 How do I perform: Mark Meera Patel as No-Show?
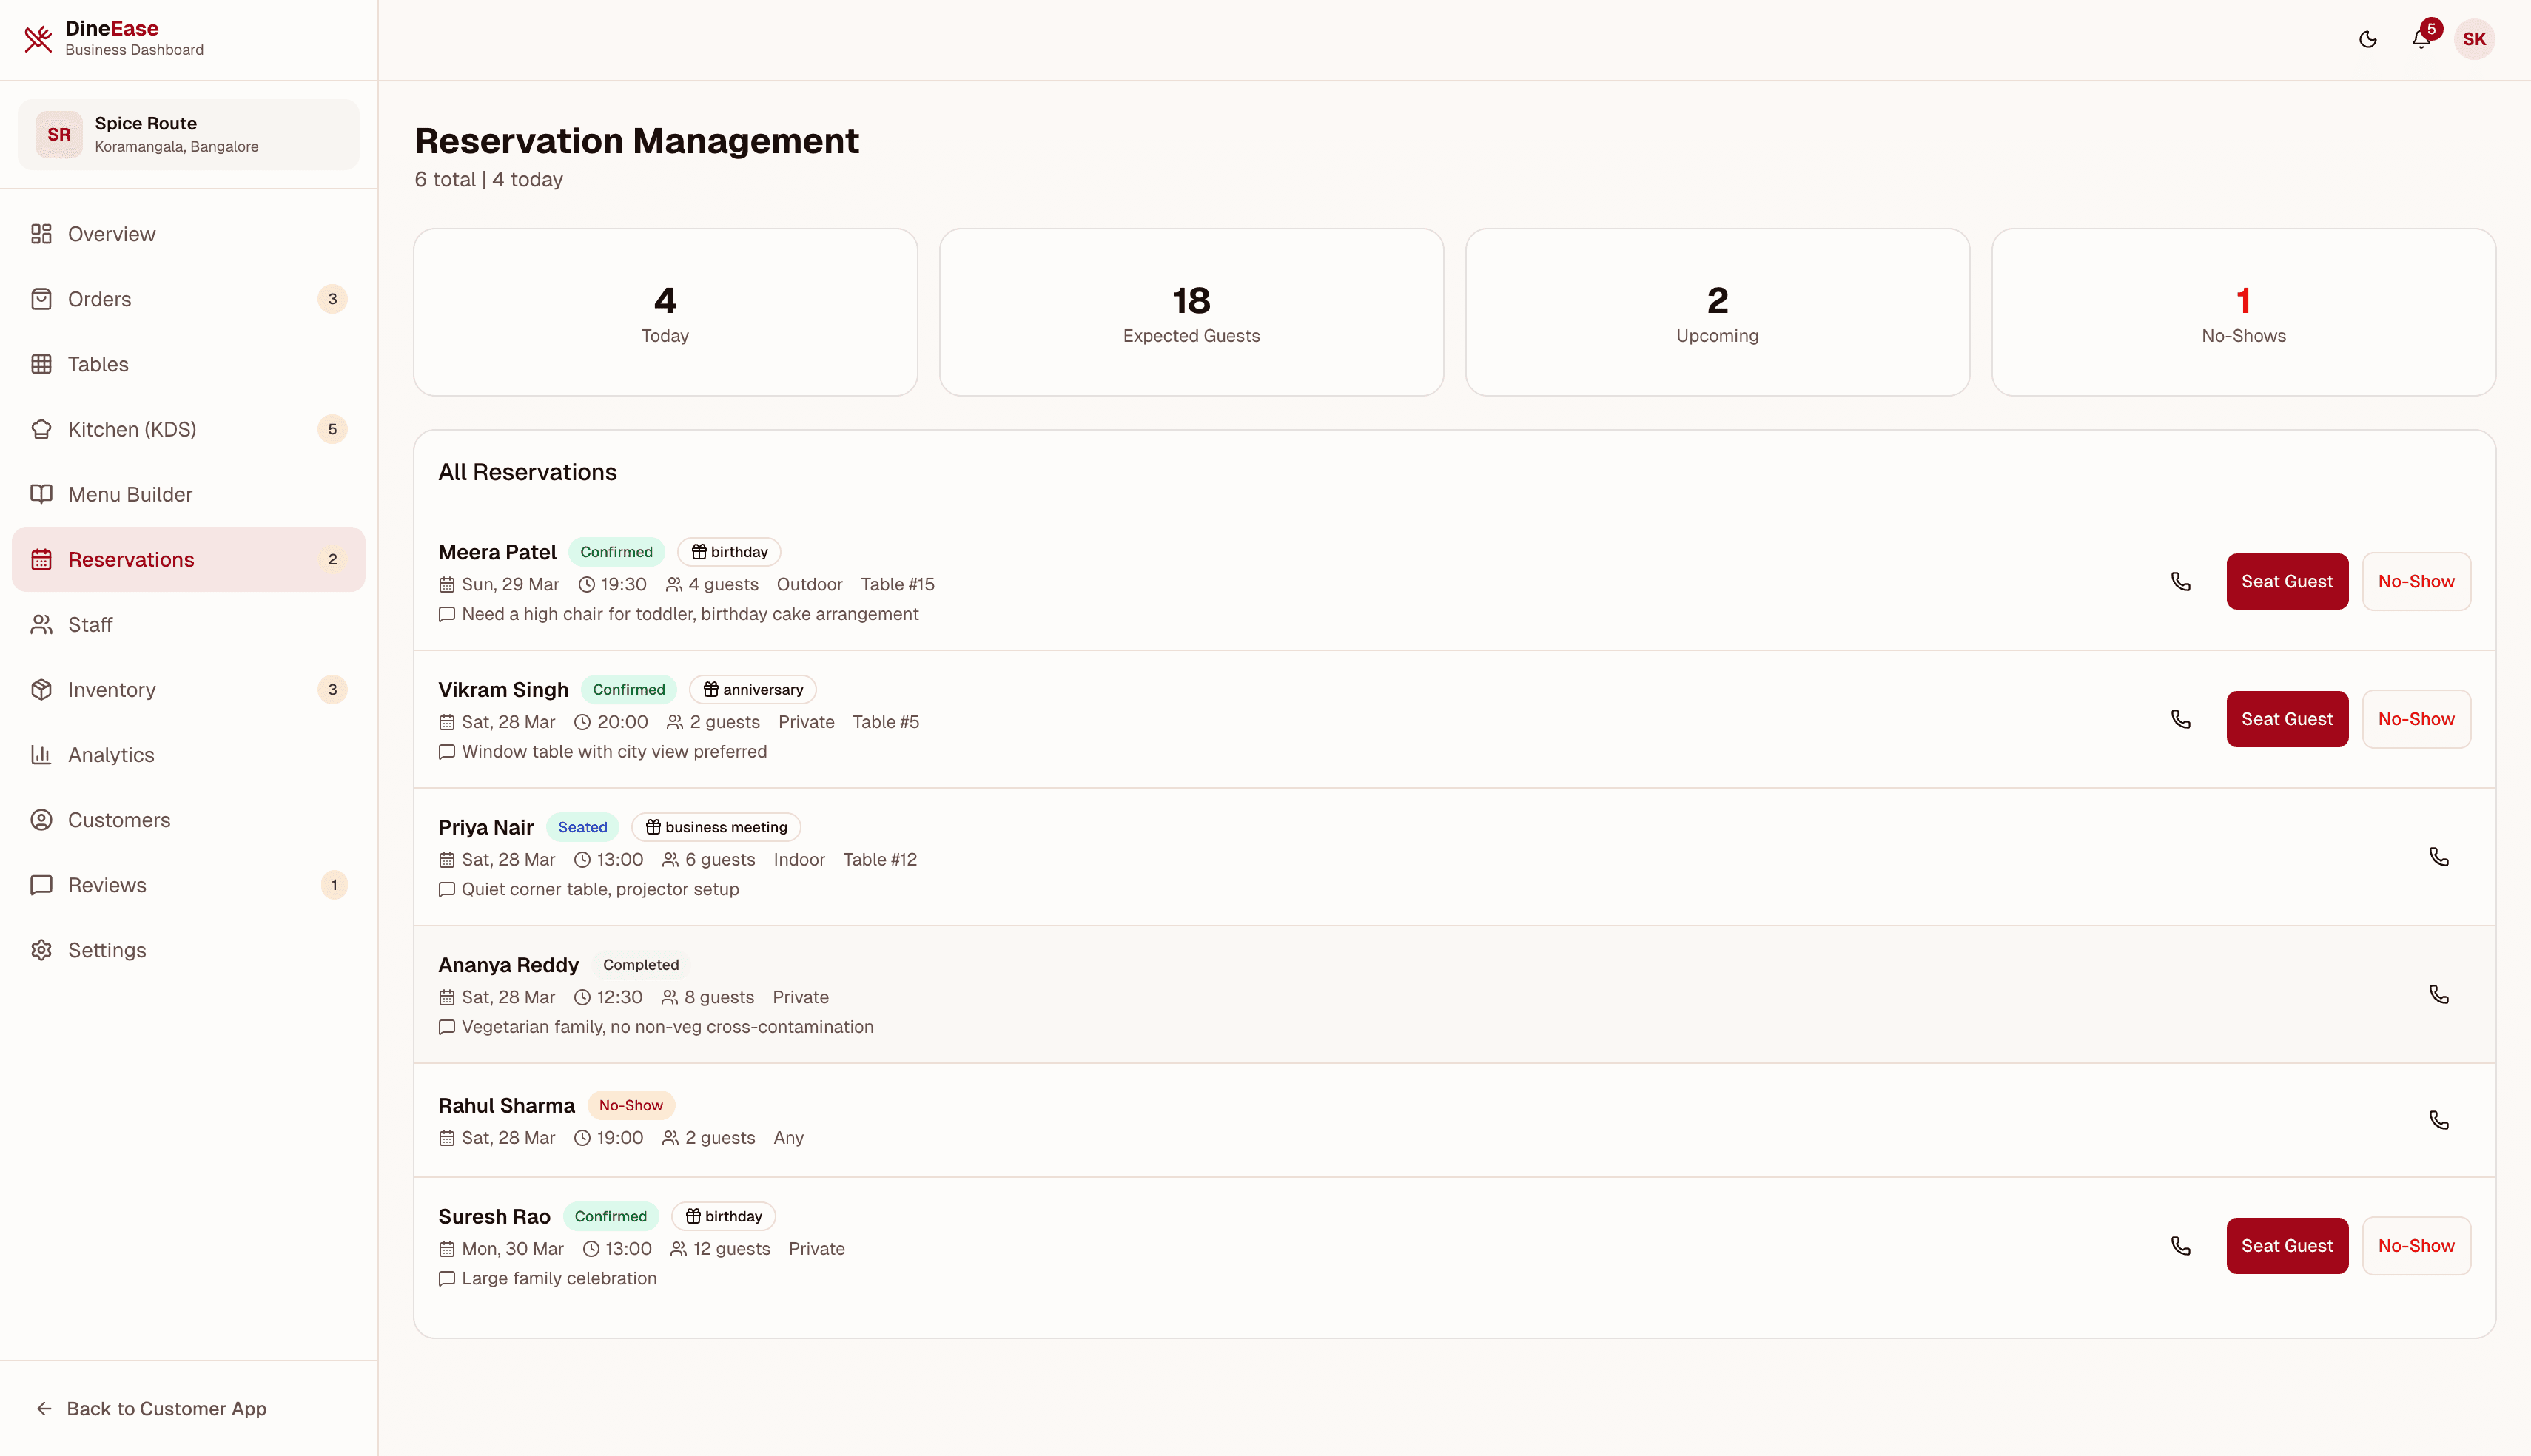point(2416,581)
